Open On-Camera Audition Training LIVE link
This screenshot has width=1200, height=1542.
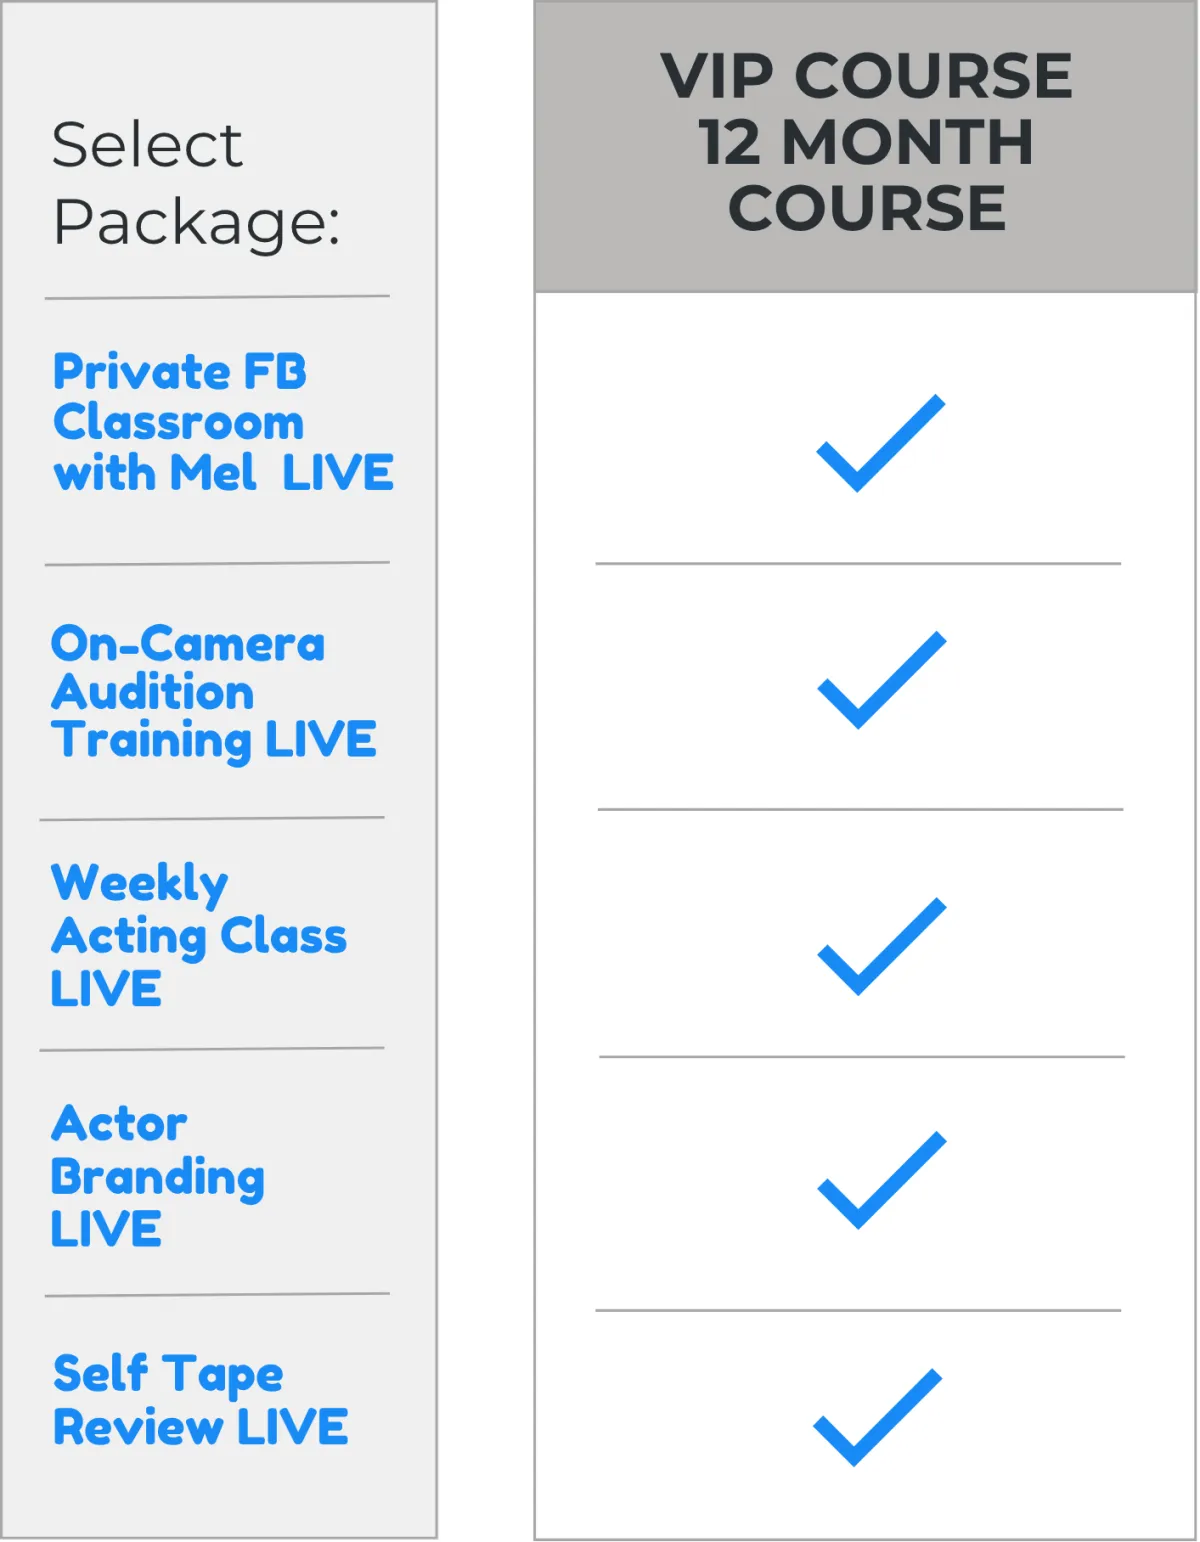click(x=214, y=692)
